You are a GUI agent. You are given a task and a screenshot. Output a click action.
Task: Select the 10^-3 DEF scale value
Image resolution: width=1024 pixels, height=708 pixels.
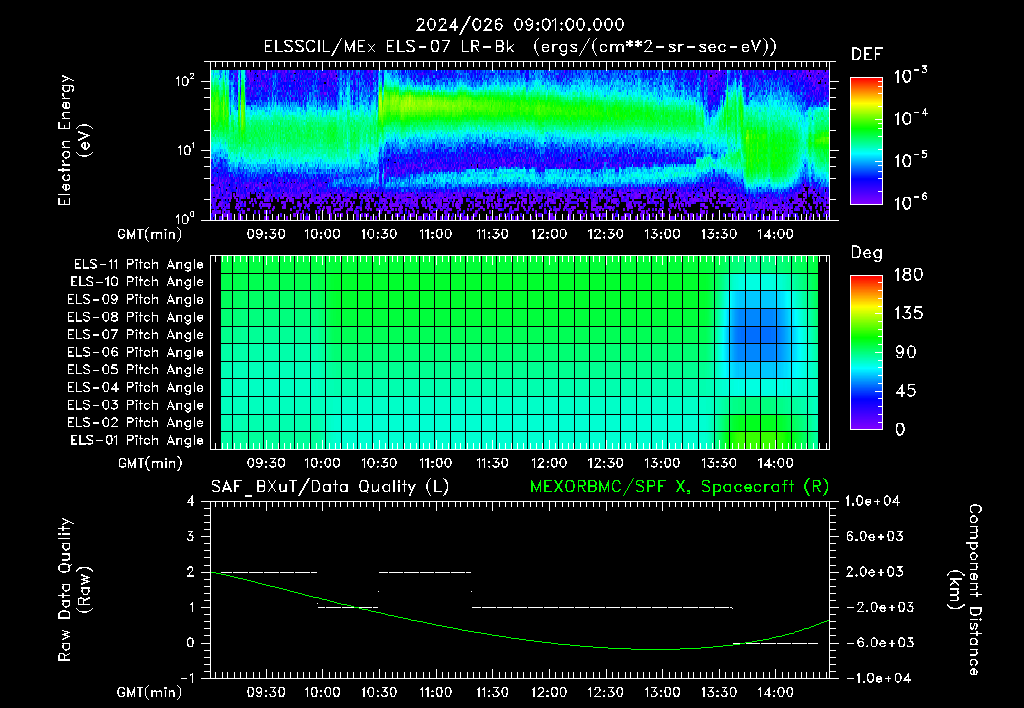(x=911, y=76)
